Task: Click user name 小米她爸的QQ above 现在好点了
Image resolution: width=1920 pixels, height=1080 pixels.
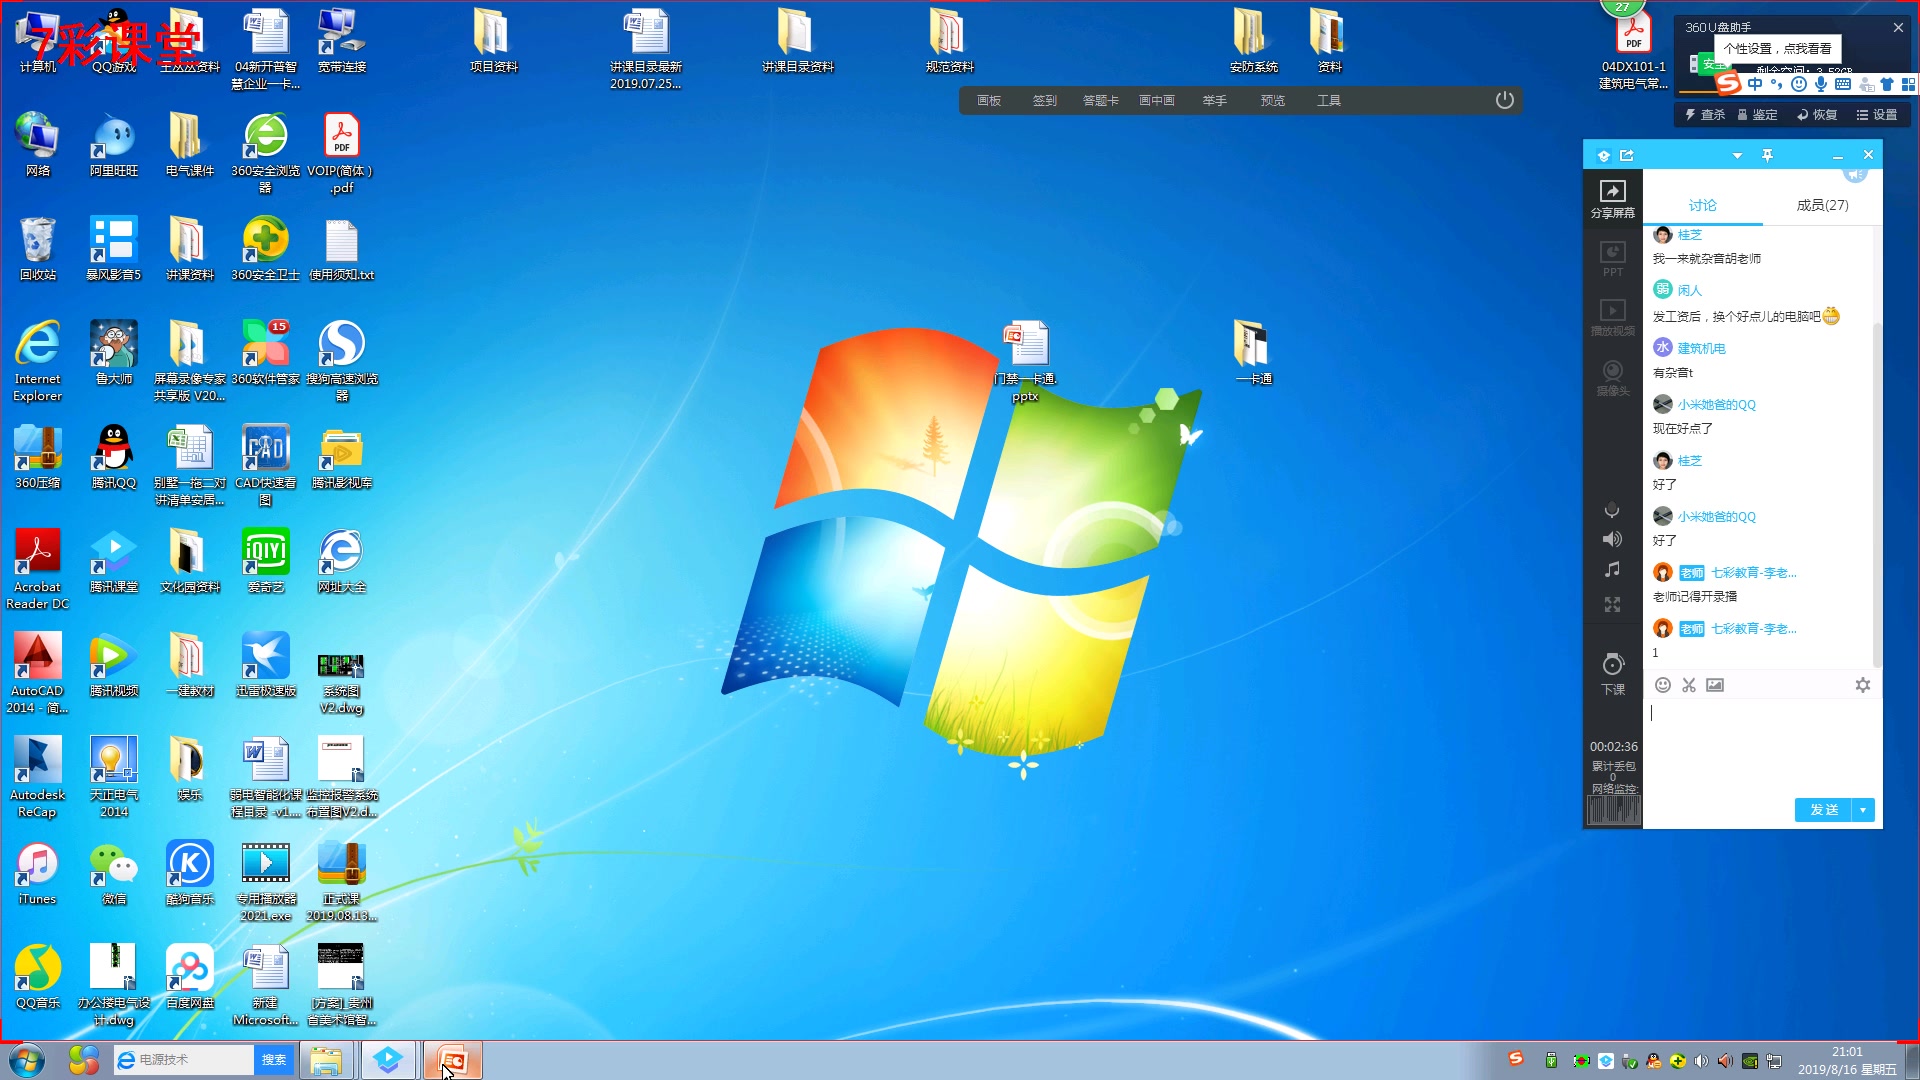Action: coord(1716,404)
